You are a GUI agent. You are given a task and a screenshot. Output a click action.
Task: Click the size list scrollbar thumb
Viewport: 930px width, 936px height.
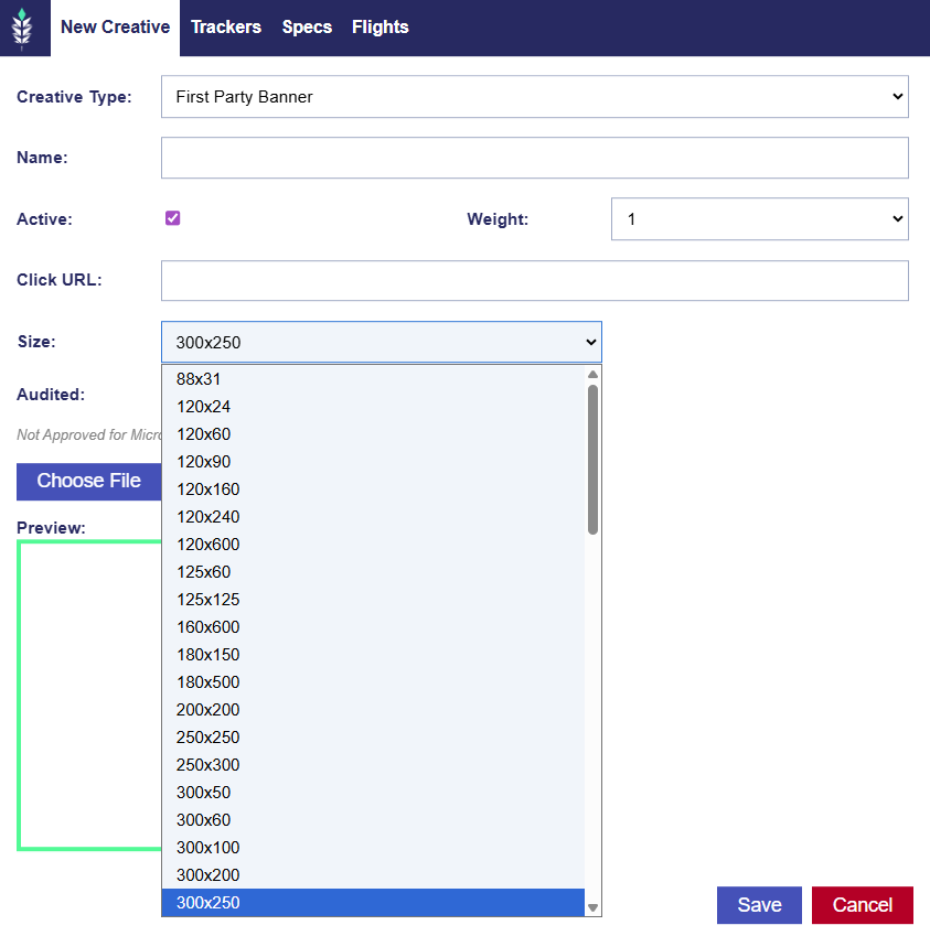tap(593, 460)
